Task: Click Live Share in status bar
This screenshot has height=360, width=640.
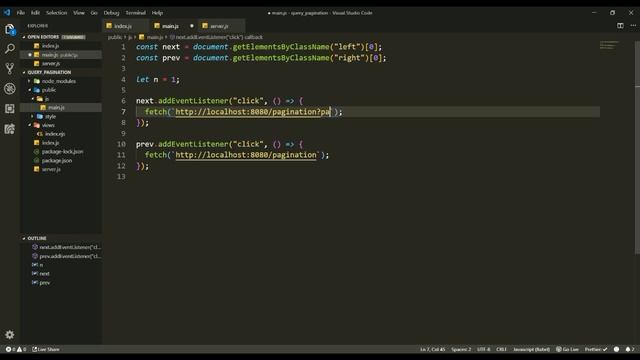Action: click(x=46, y=349)
